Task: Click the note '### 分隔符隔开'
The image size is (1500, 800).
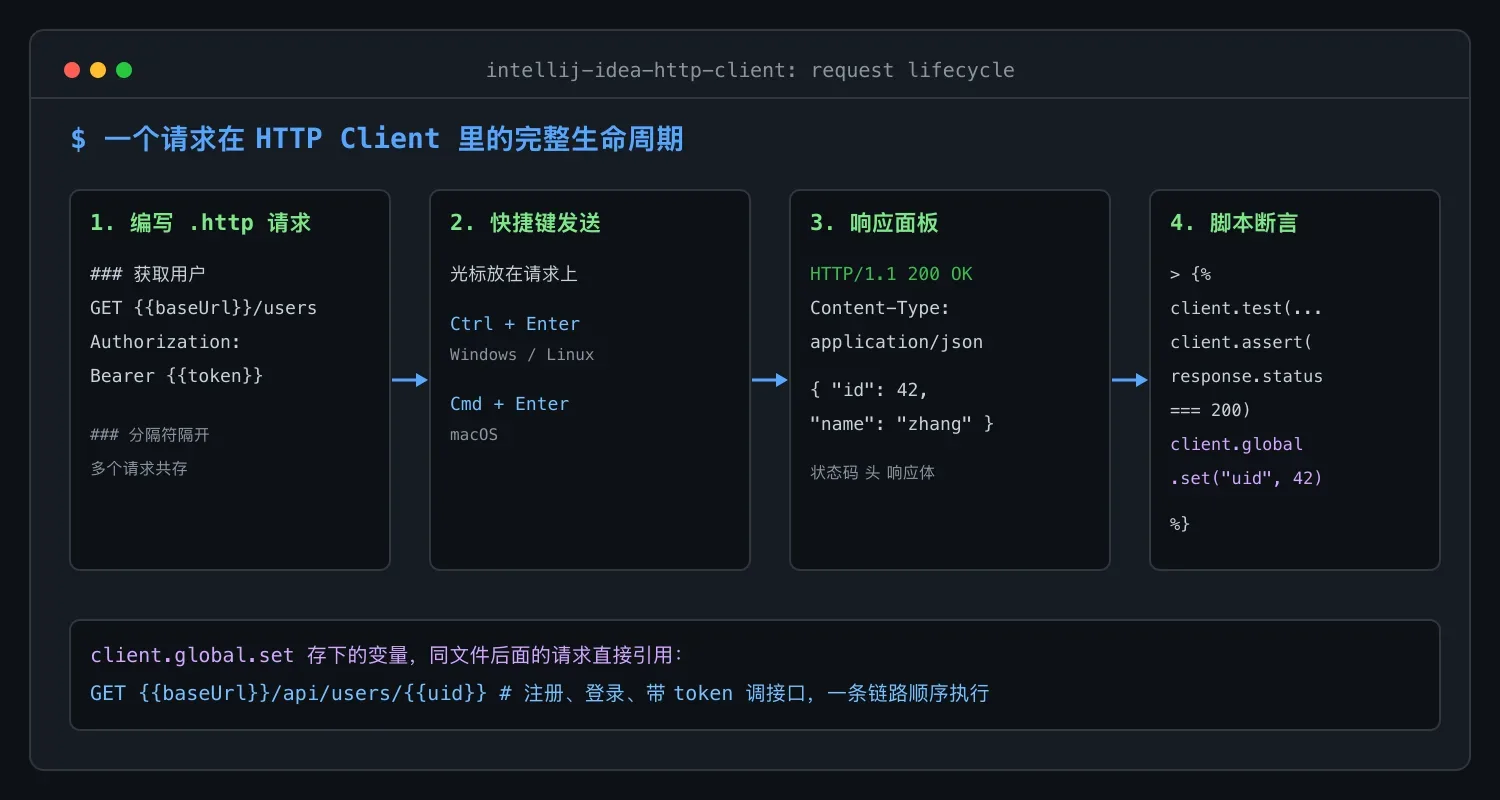Action: (150, 435)
